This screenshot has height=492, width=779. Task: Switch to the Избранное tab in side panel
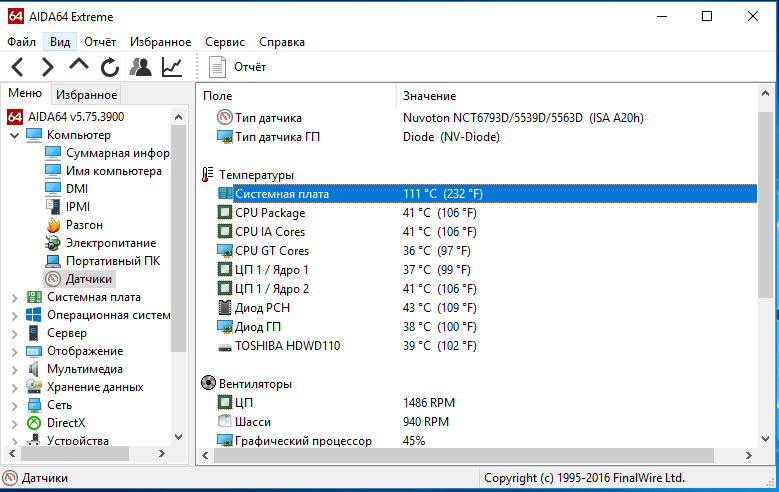86,94
